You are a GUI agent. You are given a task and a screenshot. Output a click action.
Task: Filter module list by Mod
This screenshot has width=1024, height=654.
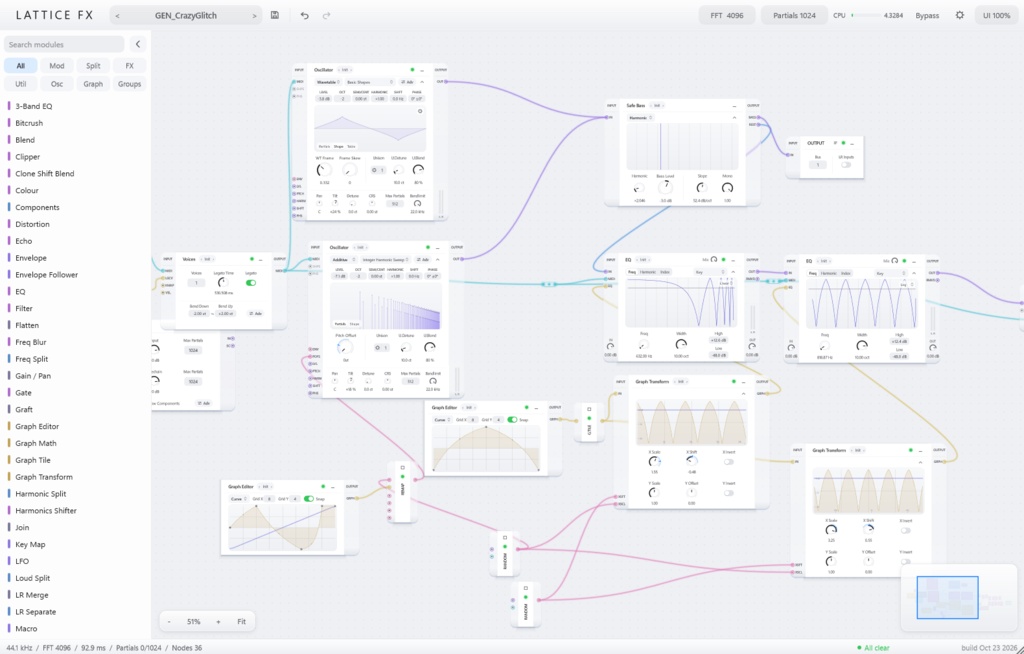point(57,65)
